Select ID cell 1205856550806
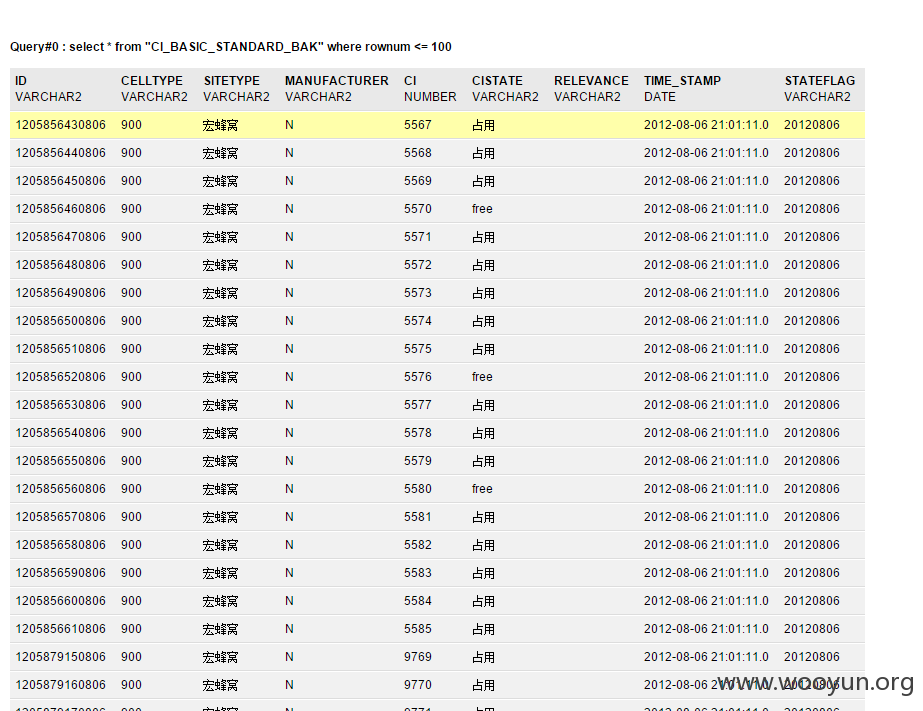The height and width of the screenshot is (711, 923). click(61, 461)
